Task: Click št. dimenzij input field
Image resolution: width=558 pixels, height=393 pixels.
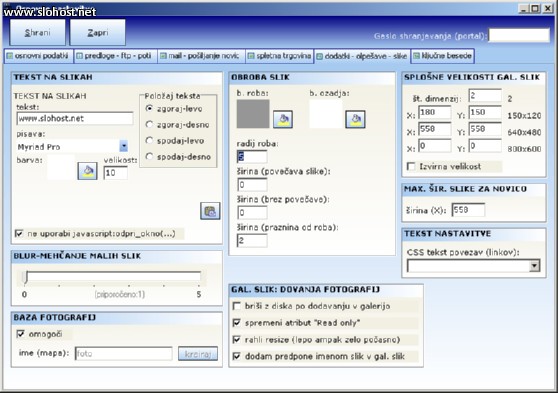Action: click(x=485, y=95)
